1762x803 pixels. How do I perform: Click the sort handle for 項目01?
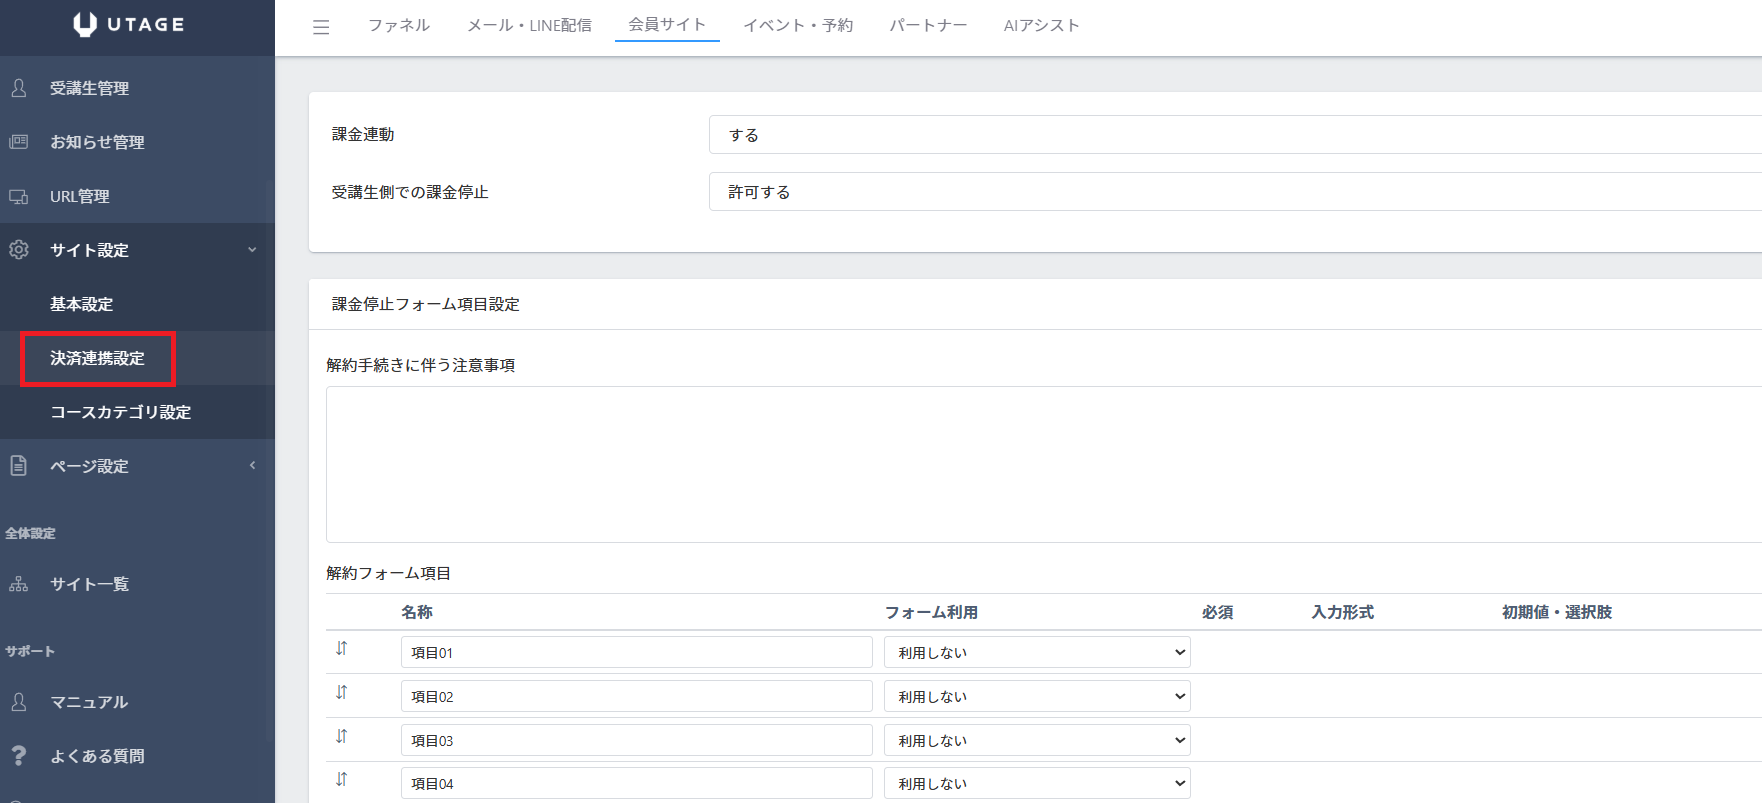coord(342,648)
